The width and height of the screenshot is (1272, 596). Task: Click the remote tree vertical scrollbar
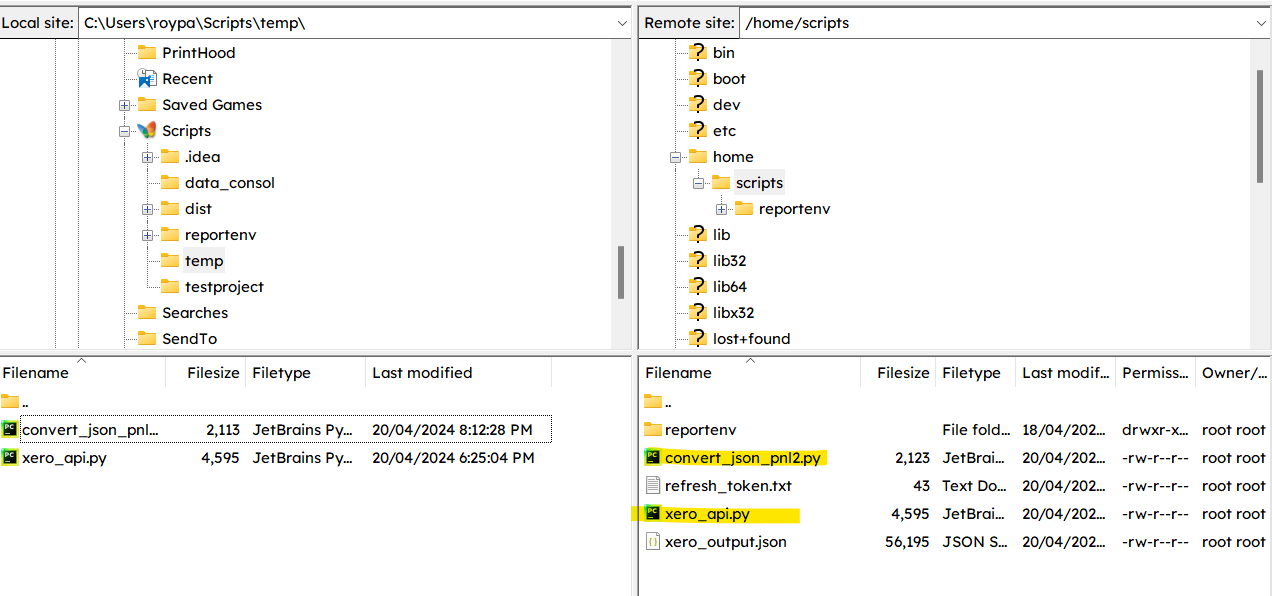(1259, 127)
